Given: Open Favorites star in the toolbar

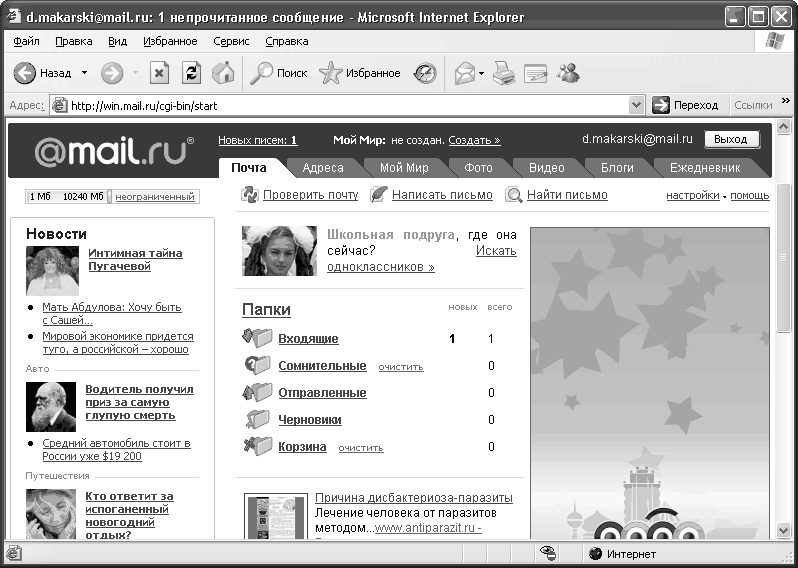Looking at the screenshot, I should (x=331, y=73).
